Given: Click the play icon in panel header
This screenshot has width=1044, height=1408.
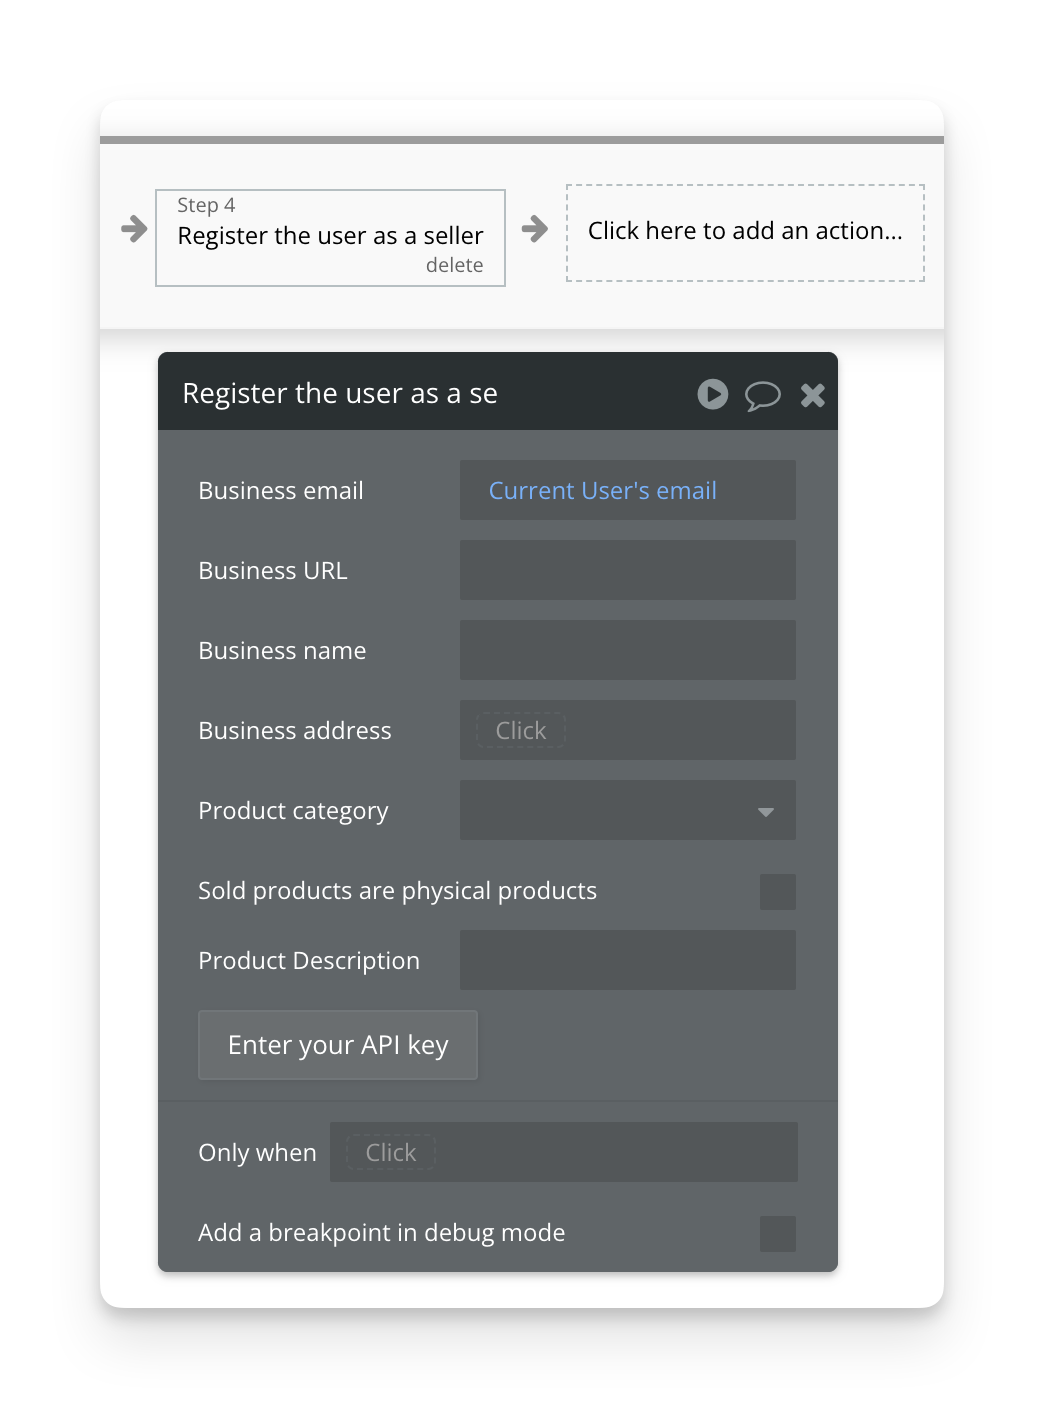Looking at the screenshot, I should coord(712,394).
